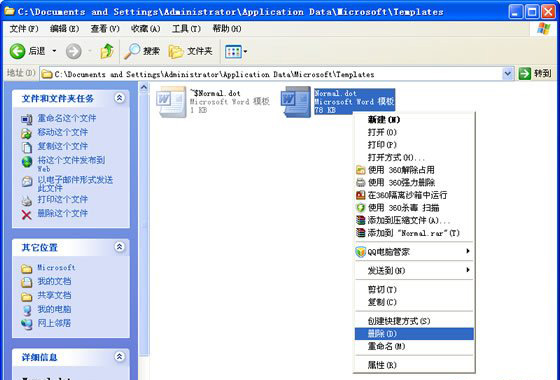Open the 收藏(A) menu
Image resolution: width=560 pixels, height=380 pixels.
click(145, 29)
